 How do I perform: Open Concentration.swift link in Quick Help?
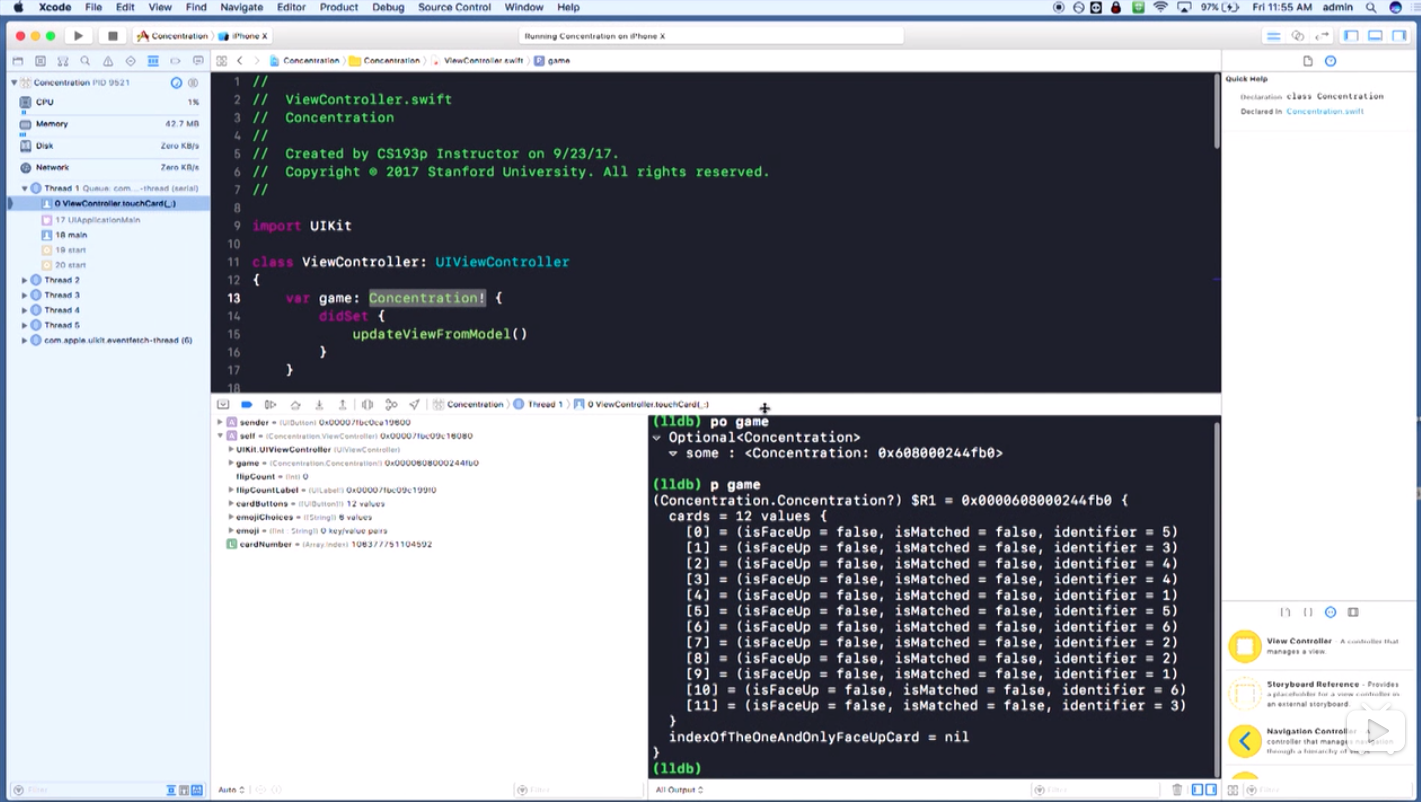[x=1325, y=112]
